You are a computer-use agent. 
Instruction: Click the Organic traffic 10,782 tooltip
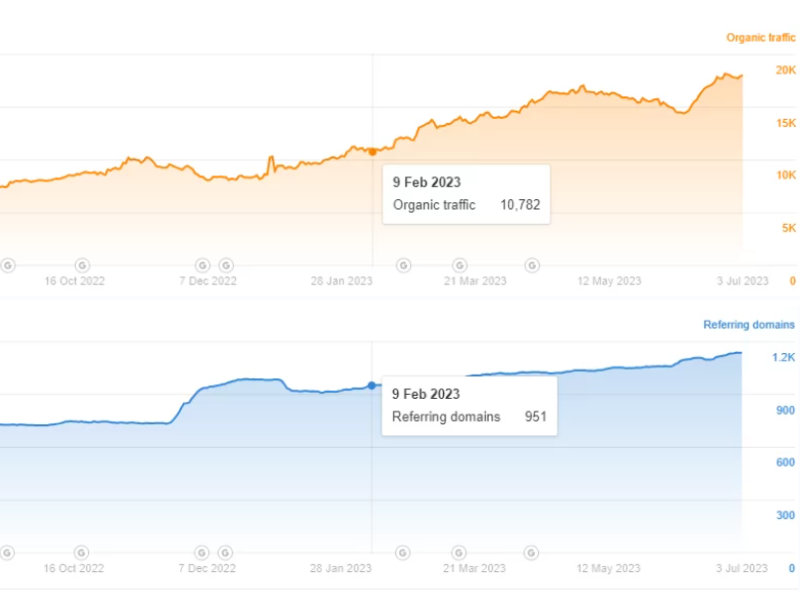[x=466, y=194]
